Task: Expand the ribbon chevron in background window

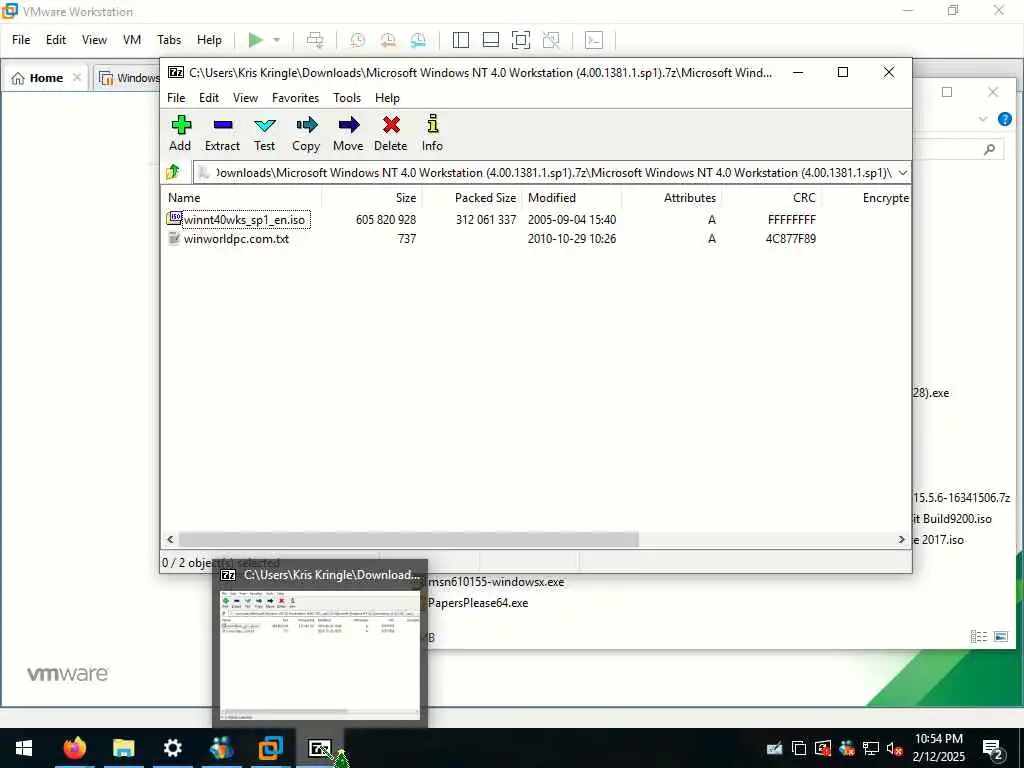Action: (x=982, y=119)
